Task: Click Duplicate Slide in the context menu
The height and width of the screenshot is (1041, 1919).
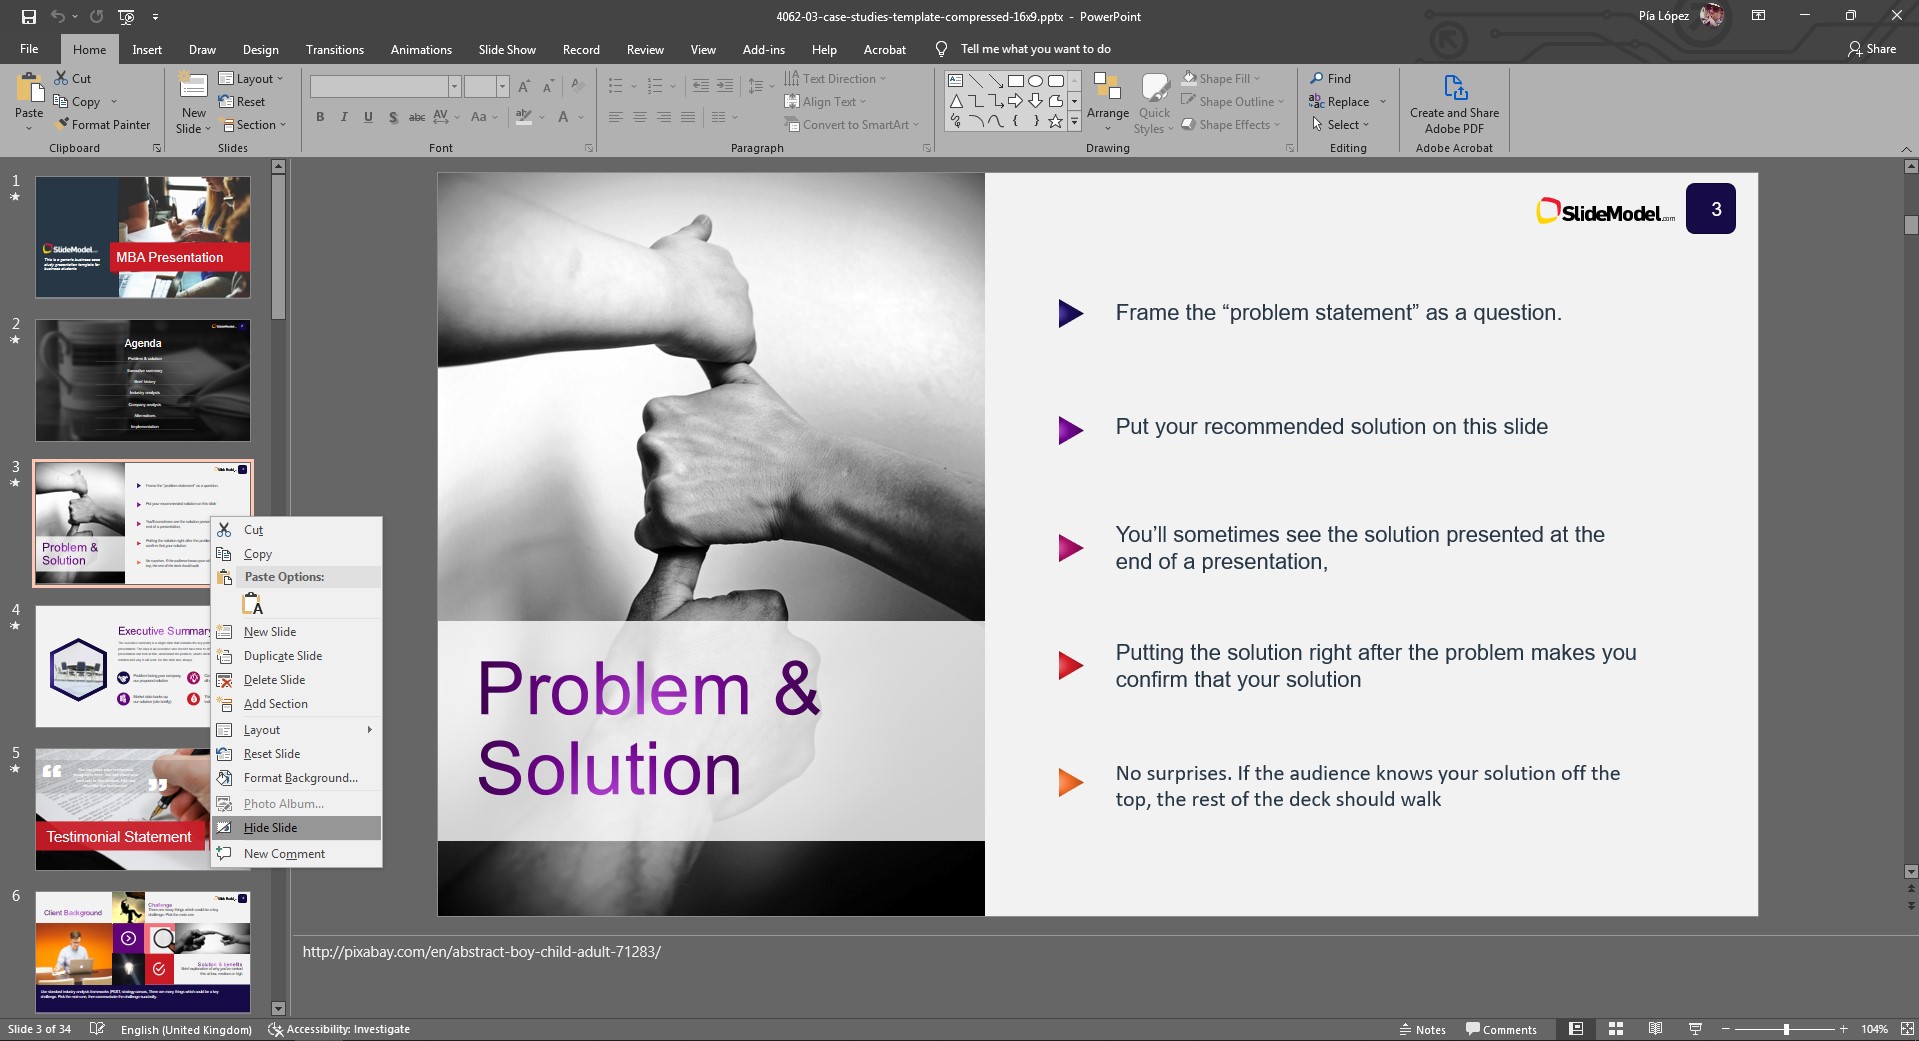Action: coord(281,655)
